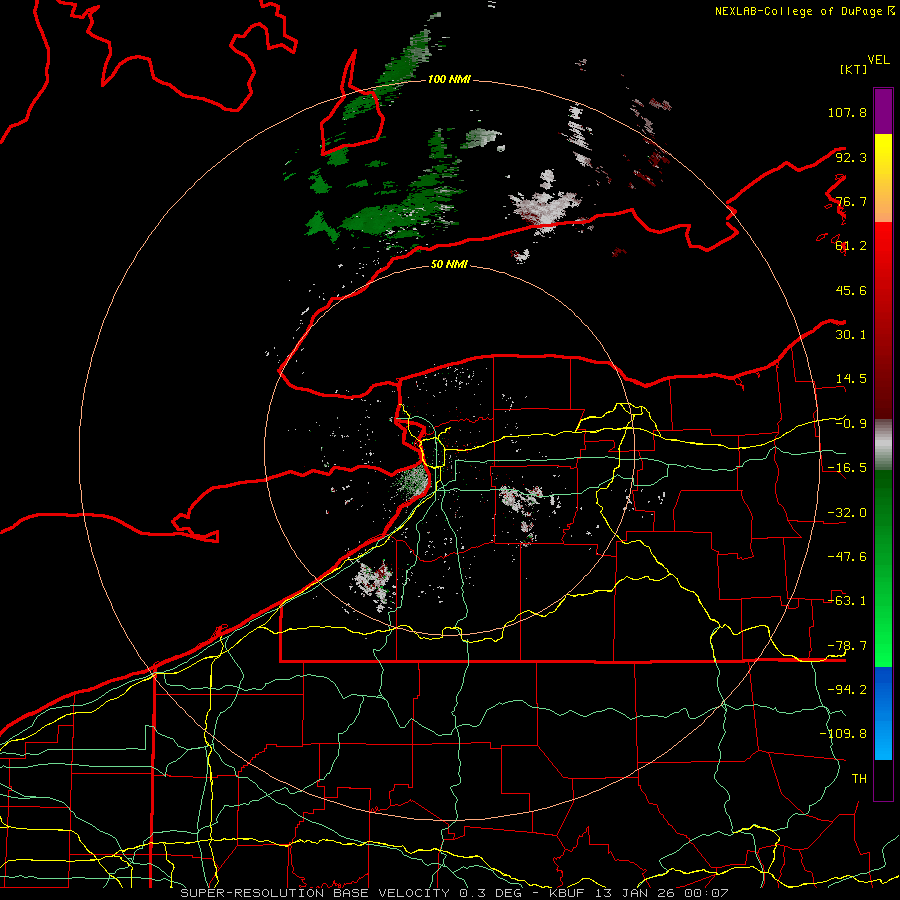The height and width of the screenshot is (900, 900).
Task: Click the 50 NMI range ring label
Action: 449,264
